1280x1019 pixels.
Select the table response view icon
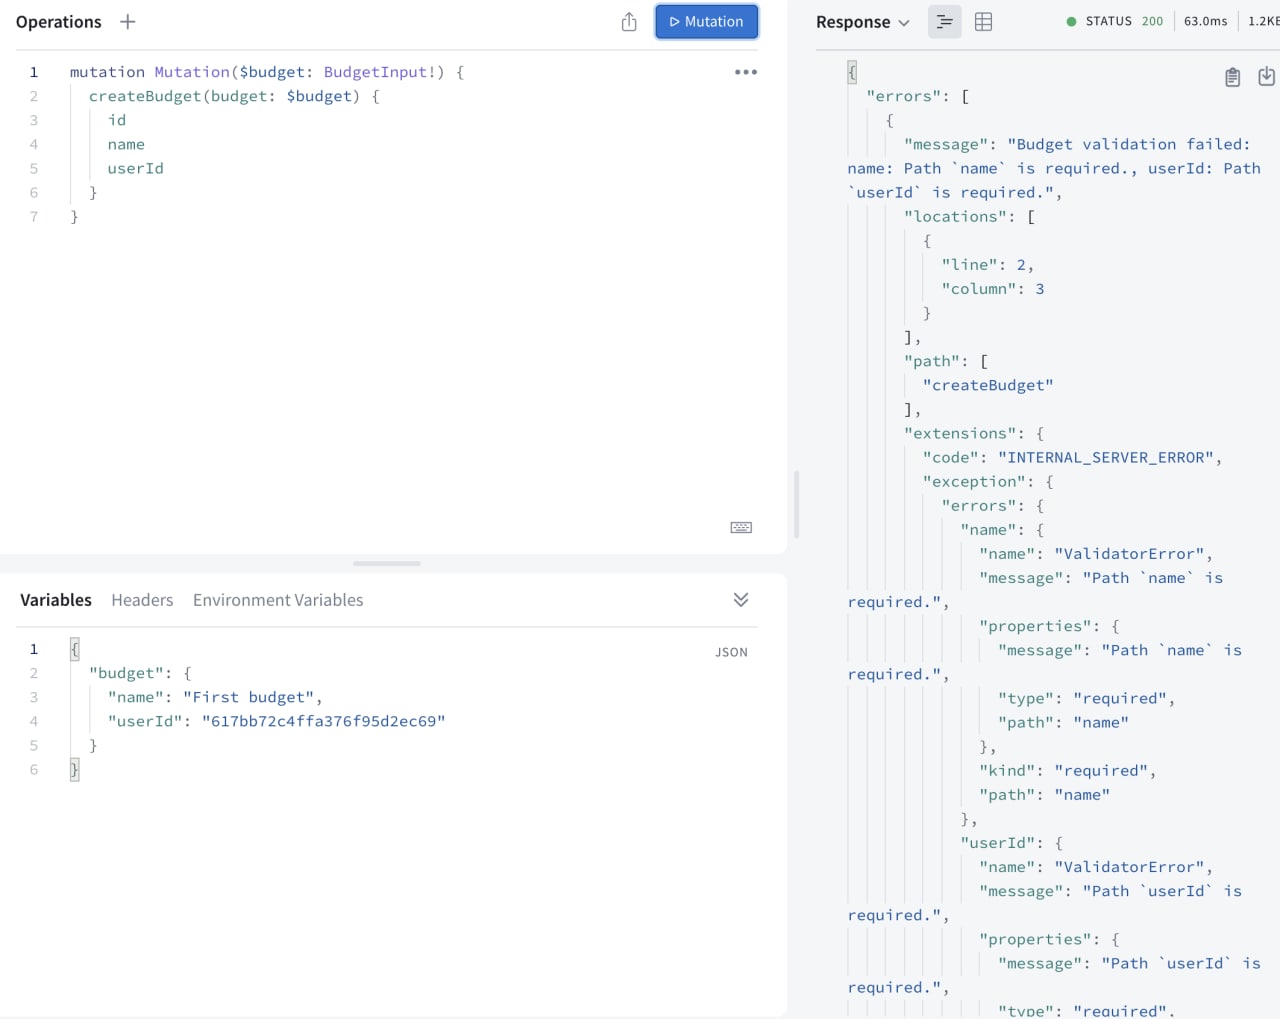point(984,22)
